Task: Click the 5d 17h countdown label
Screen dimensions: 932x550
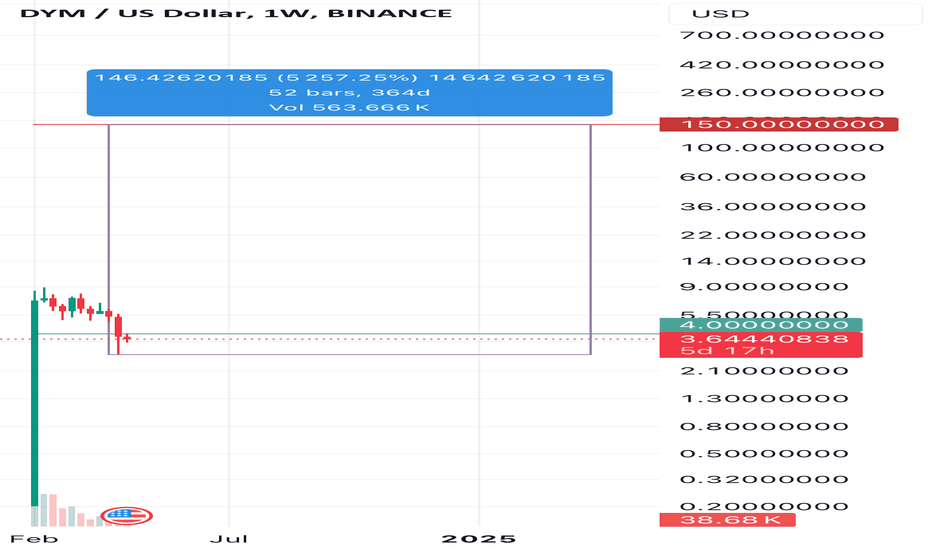Action: click(x=727, y=351)
